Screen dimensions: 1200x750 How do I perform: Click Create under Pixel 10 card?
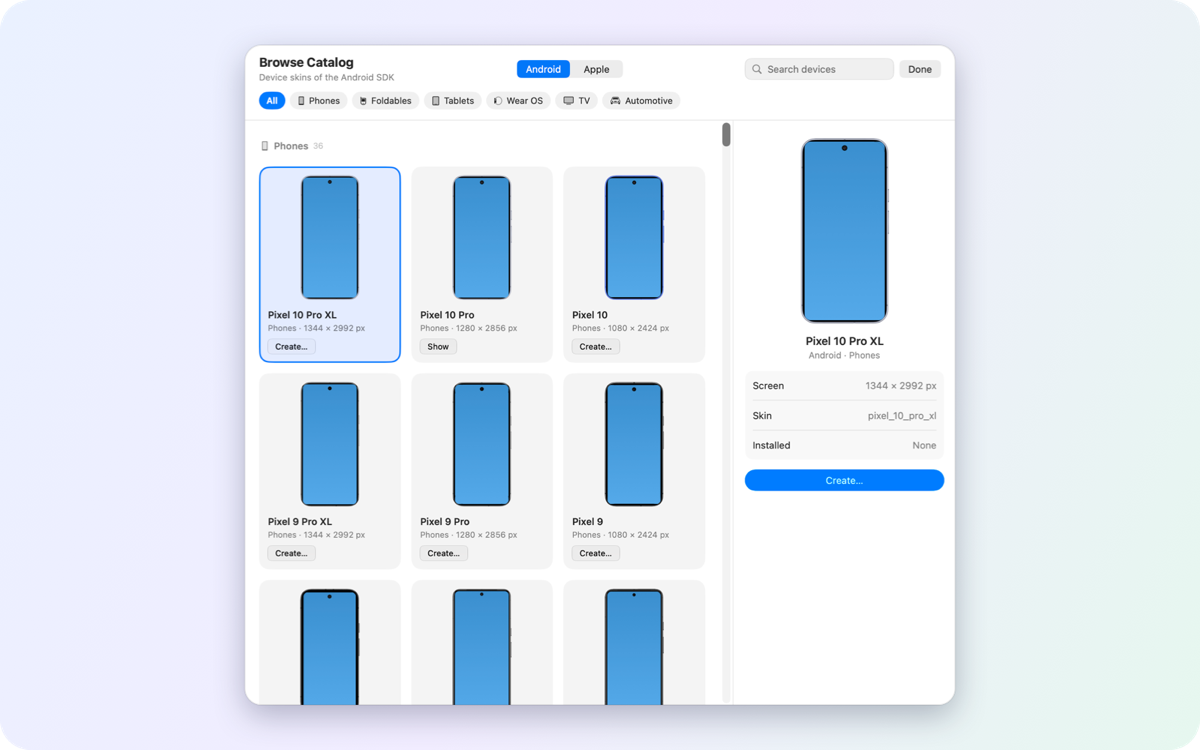pos(595,347)
